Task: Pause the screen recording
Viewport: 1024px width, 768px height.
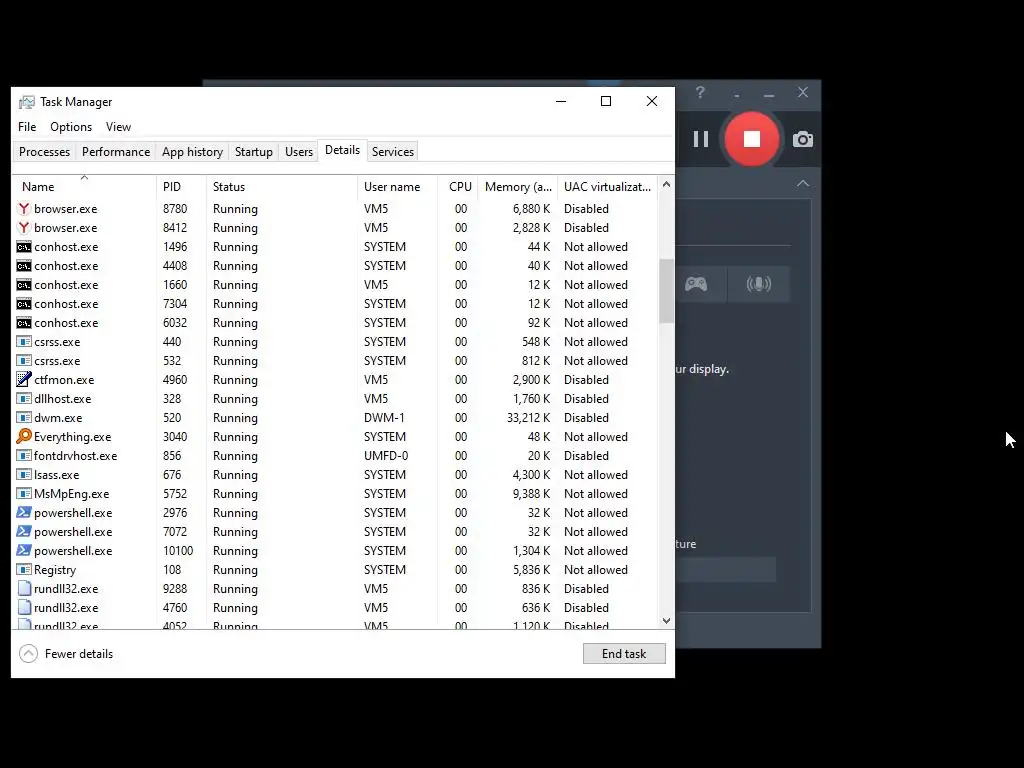Action: (x=701, y=139)
